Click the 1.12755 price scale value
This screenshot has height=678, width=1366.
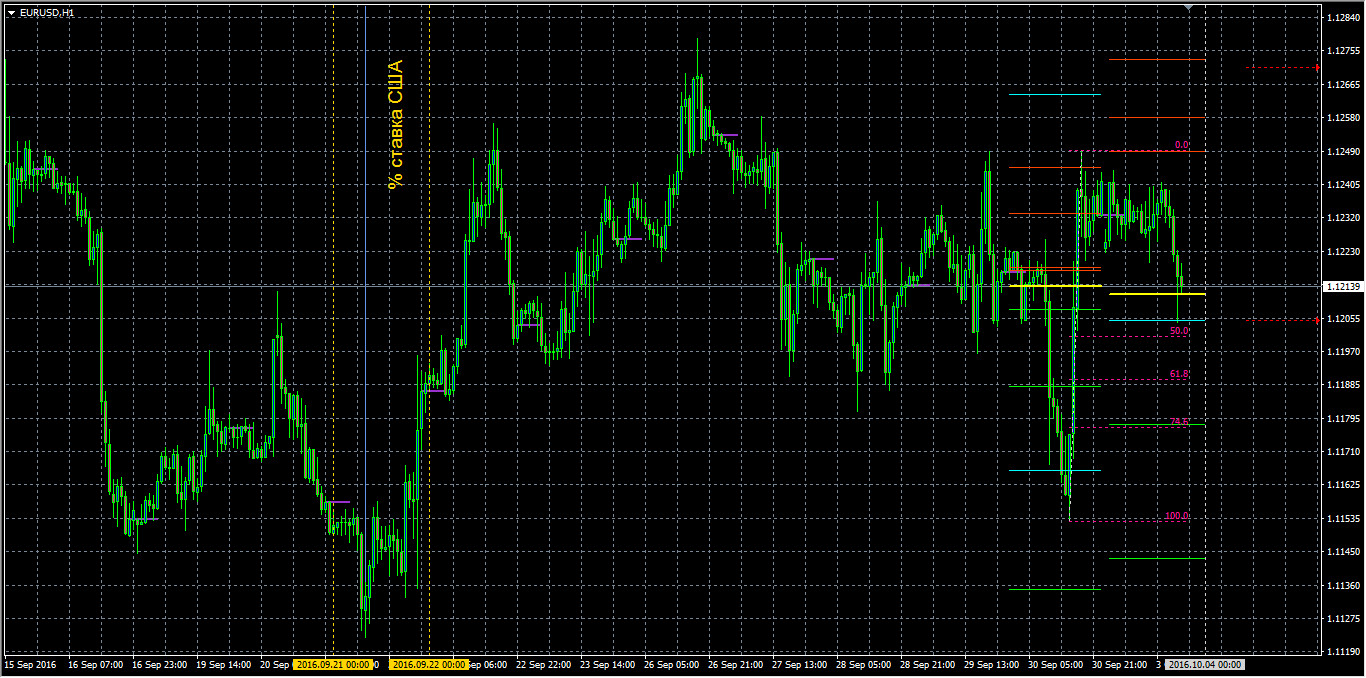click(x=1343, y=51)
